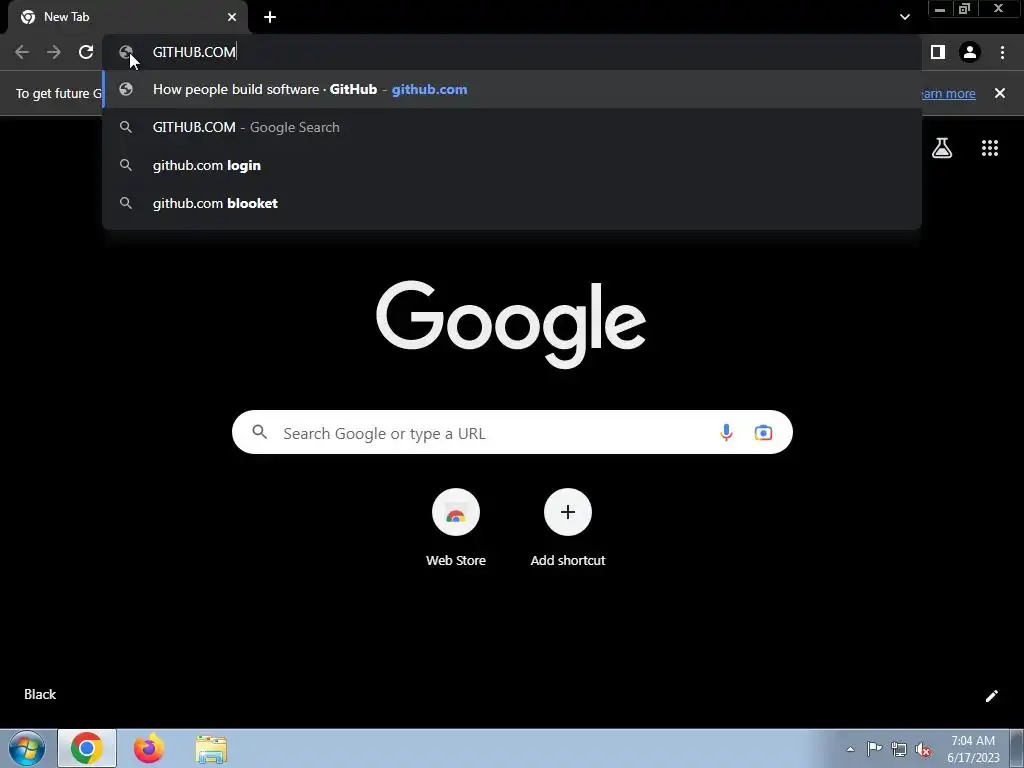
Task: Open the profile avatar menu
Action: pyautogui.click(x=970, y=52)
